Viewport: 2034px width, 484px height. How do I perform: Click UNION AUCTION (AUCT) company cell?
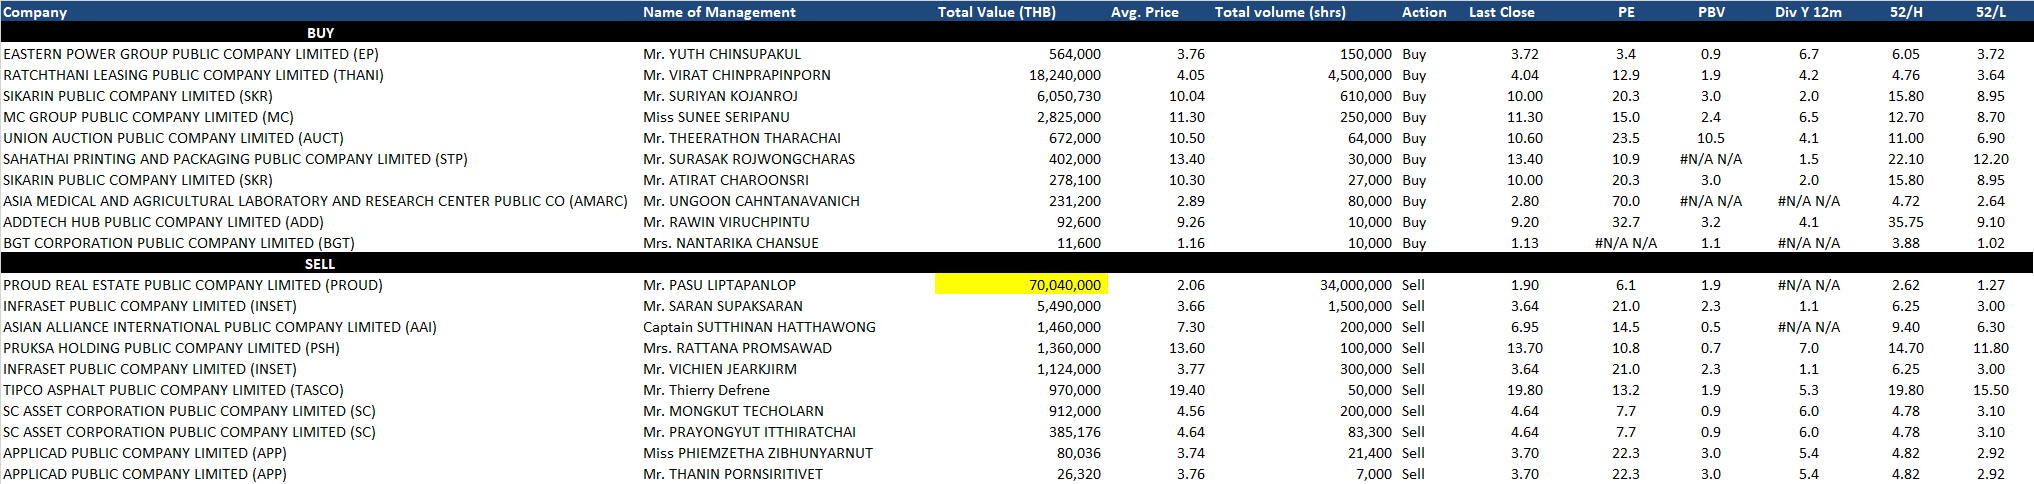pyautogui.click(x=173, y=138)
